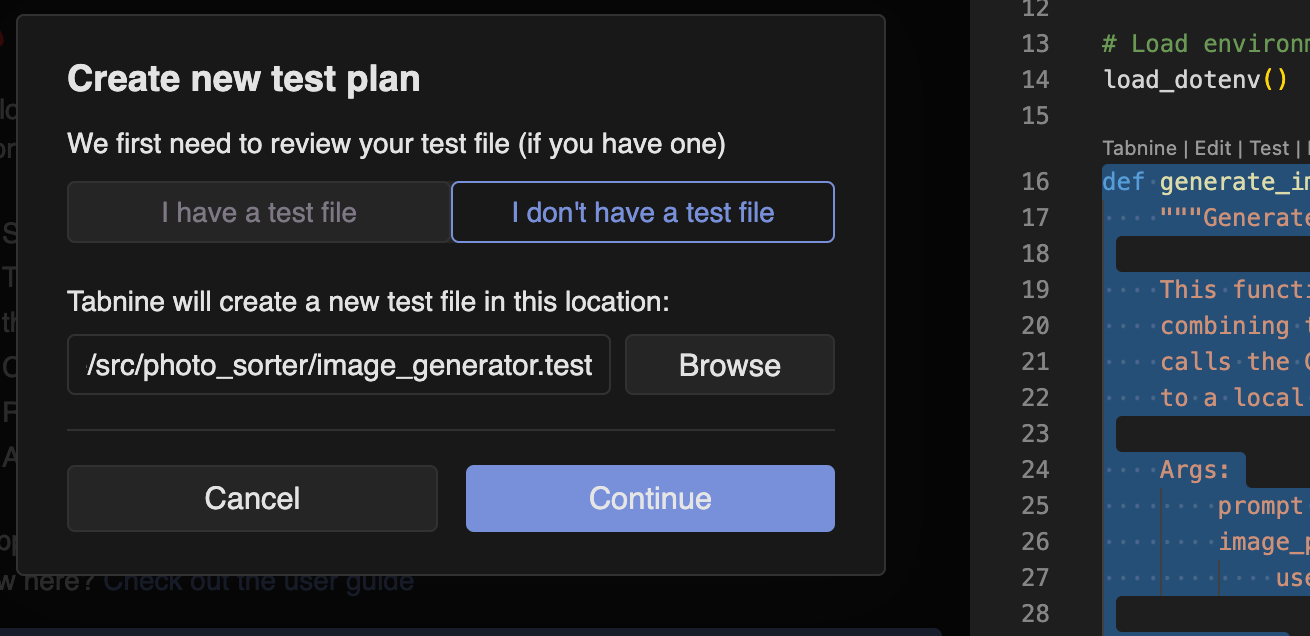Click Continue to create test plan
Image resolution: width=1310 pixels, height=636 pixels.
tap(650, 498)
